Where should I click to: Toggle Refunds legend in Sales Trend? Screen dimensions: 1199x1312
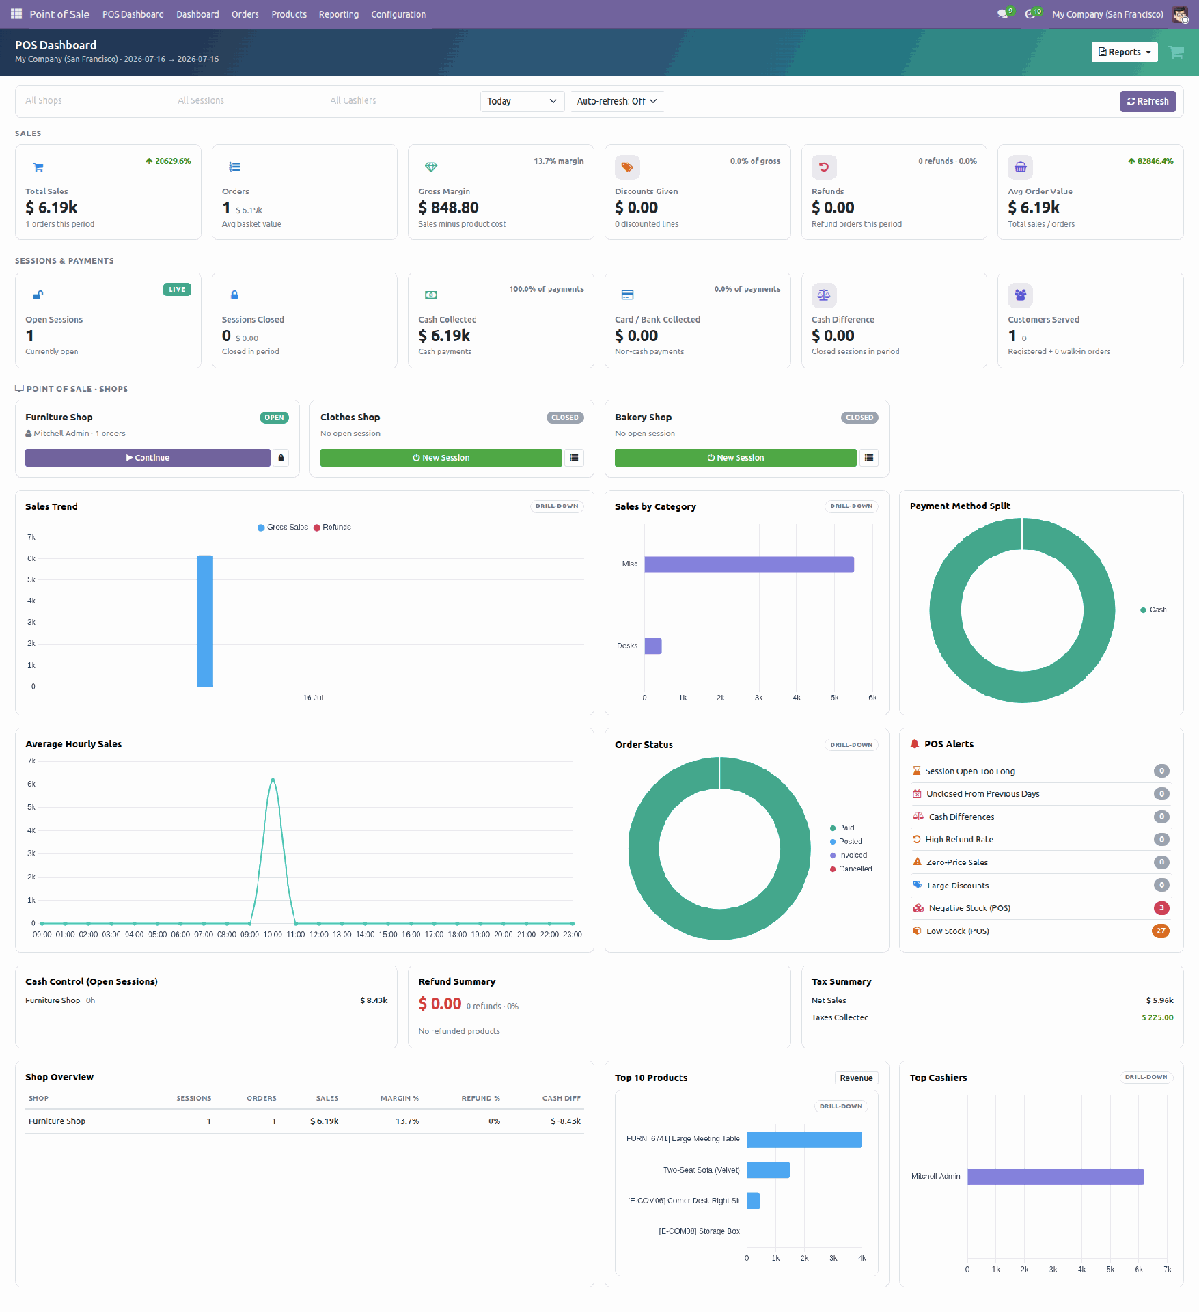(333, 527)
